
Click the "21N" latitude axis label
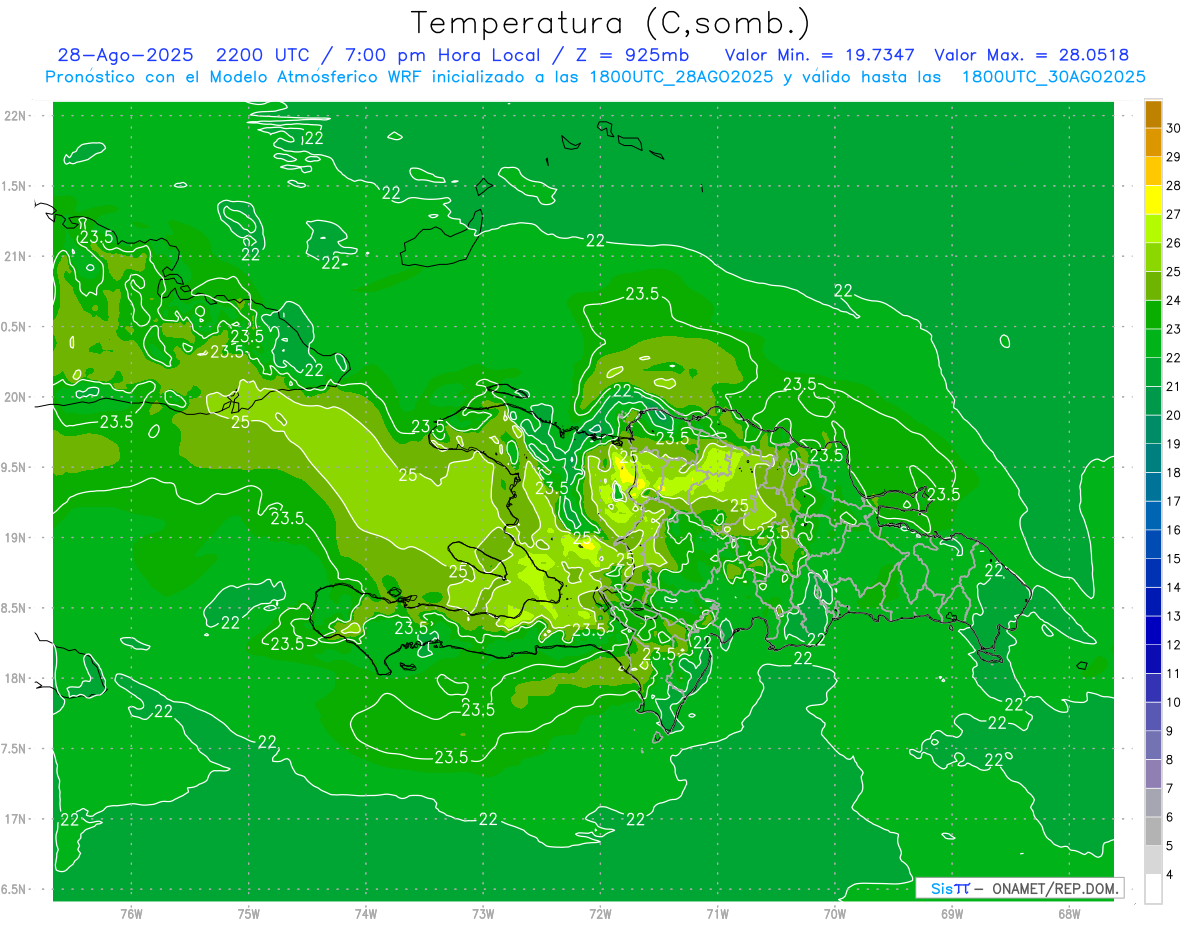tap(15, 256)
